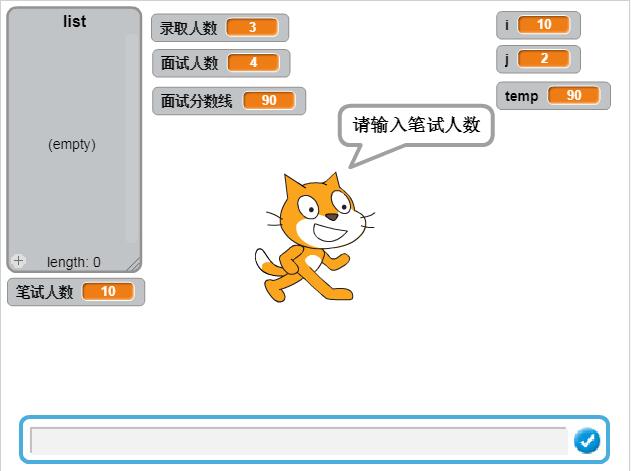The width and height of the screenshot is (631, 471).
Task: Click the answer input field
Action: tap(299, 441)
